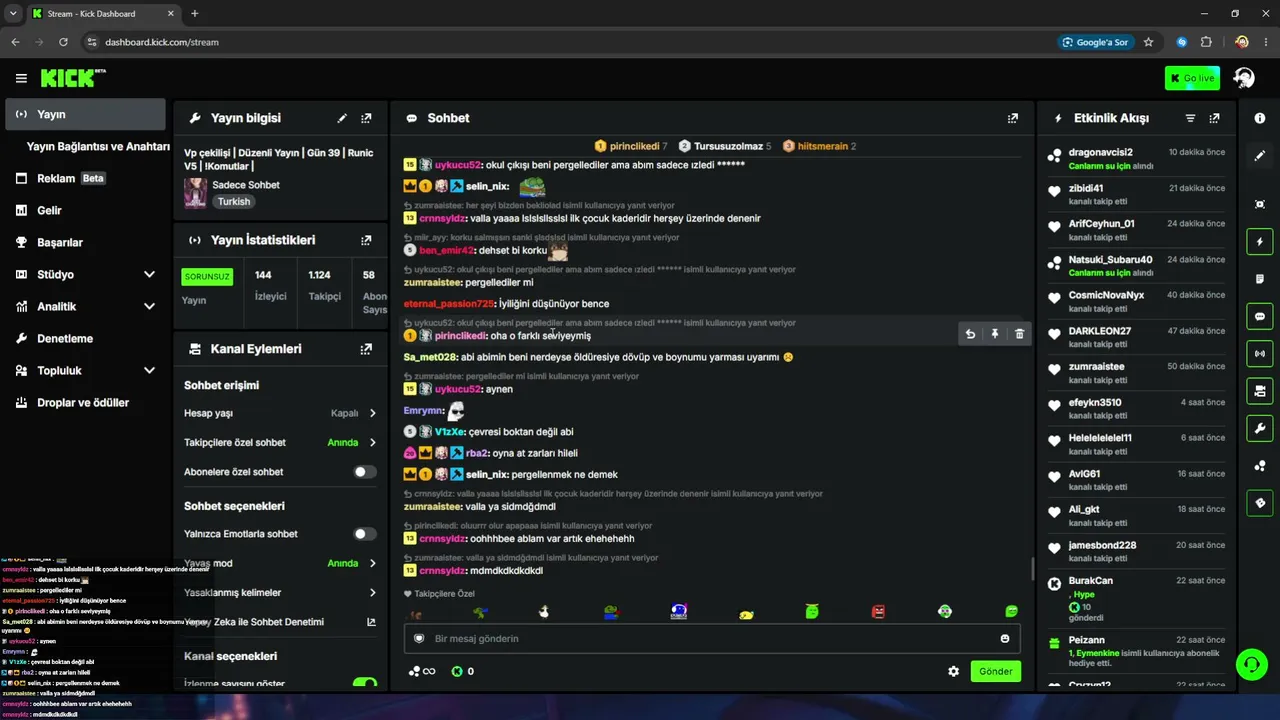Viewport: 1280px width, 720px height.
Task: Select Yayın in the sidebar
Action: click(x=86, y=114)
